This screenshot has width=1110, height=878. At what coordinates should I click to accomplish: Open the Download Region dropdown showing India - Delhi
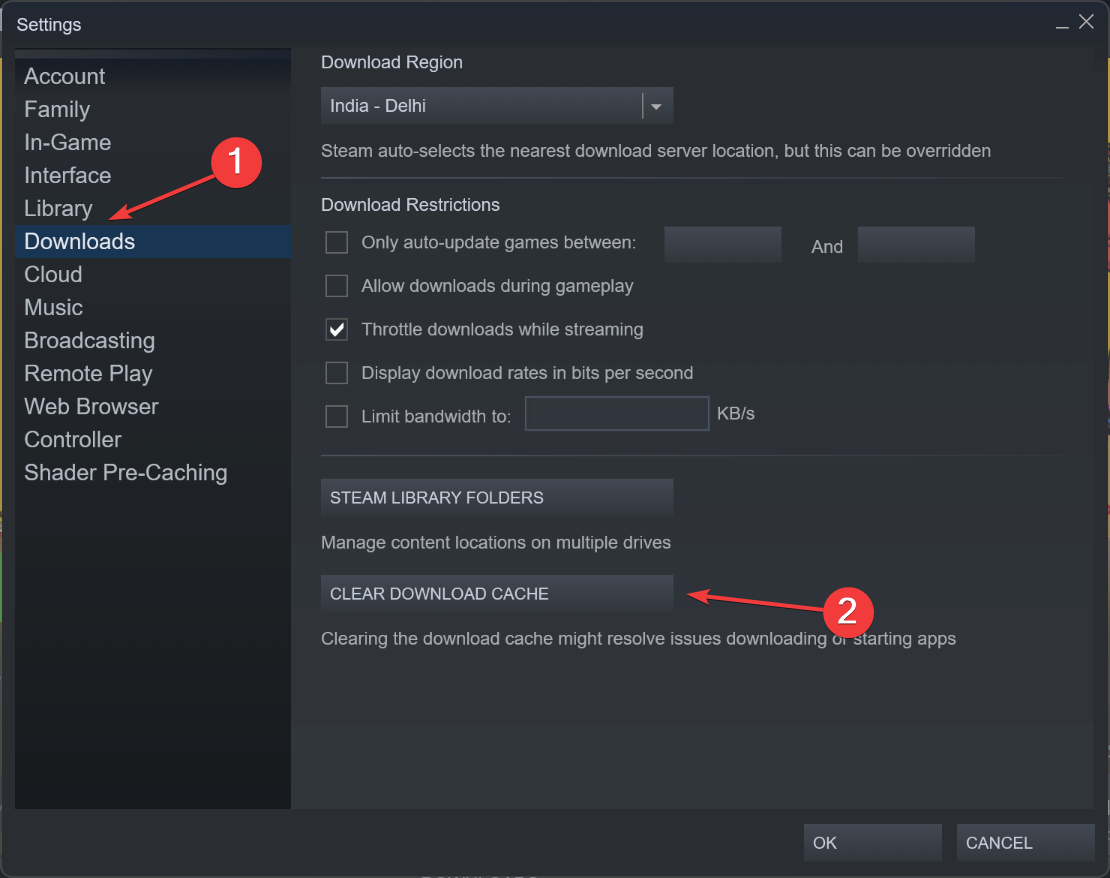click(496, 106)
